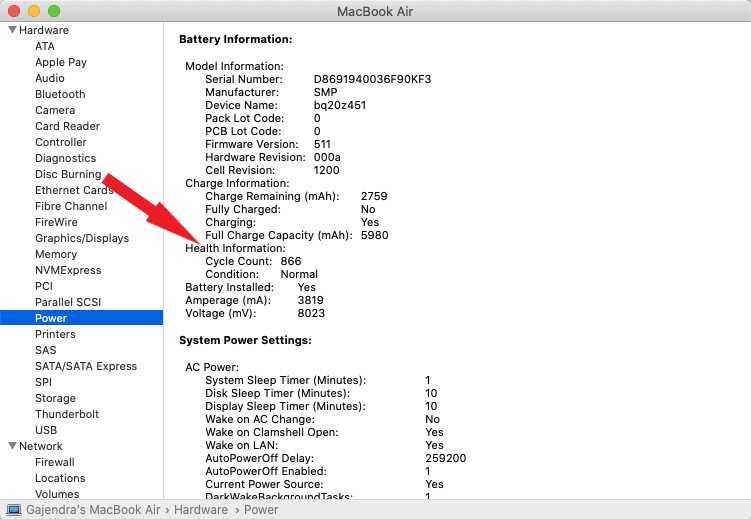
Task: Select Bluetooth in the sidebar
Action: 60,94
